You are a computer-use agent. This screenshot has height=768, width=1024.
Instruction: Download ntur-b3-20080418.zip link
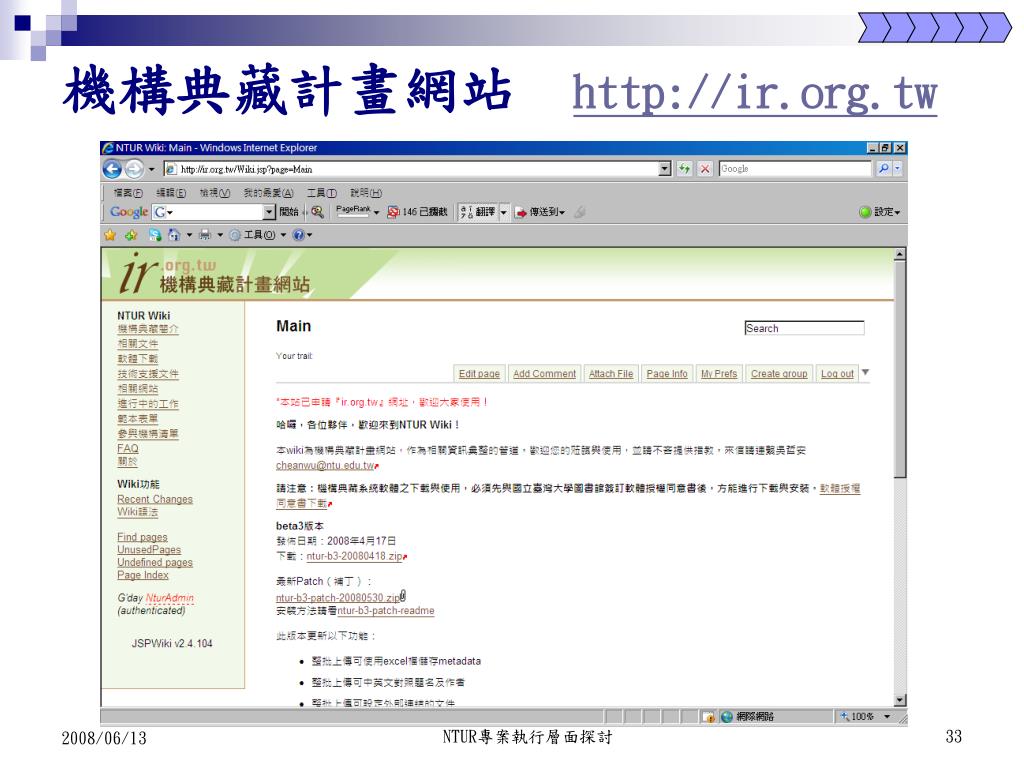point(354,556)
